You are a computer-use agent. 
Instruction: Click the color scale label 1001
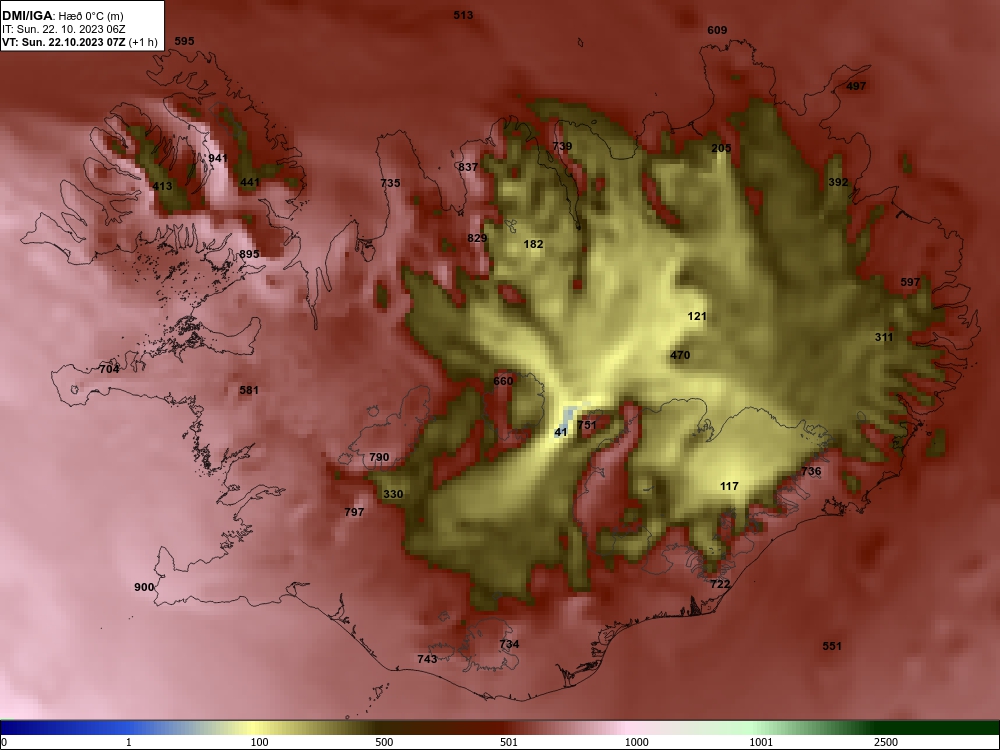761,742
